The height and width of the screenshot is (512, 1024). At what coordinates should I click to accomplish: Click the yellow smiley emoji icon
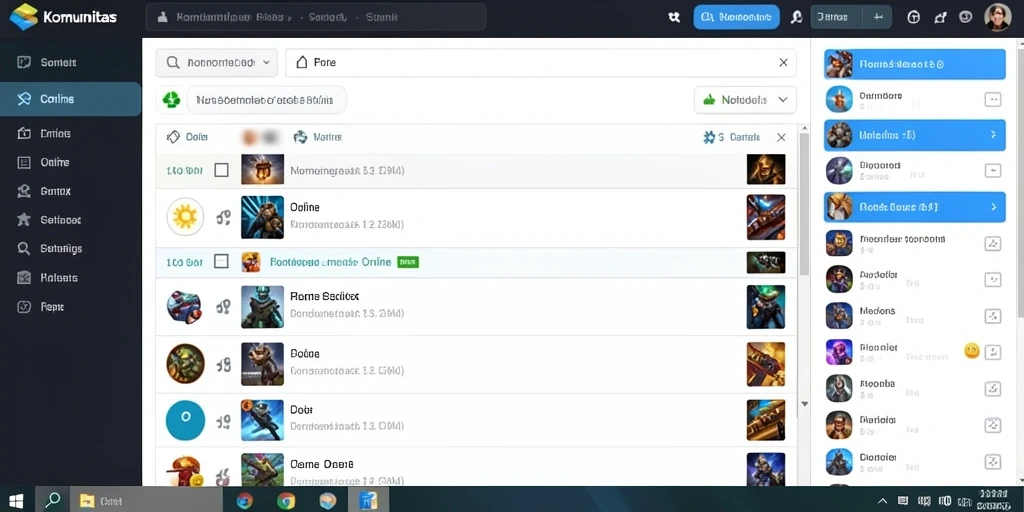pyautogui.click(x=972, y=351)
